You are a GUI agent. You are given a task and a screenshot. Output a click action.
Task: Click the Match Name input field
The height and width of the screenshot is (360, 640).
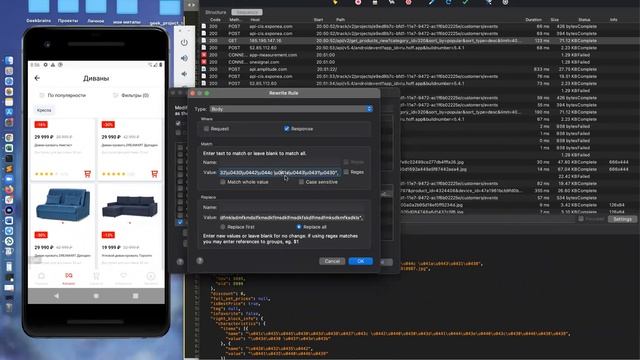tap(280, 162)
